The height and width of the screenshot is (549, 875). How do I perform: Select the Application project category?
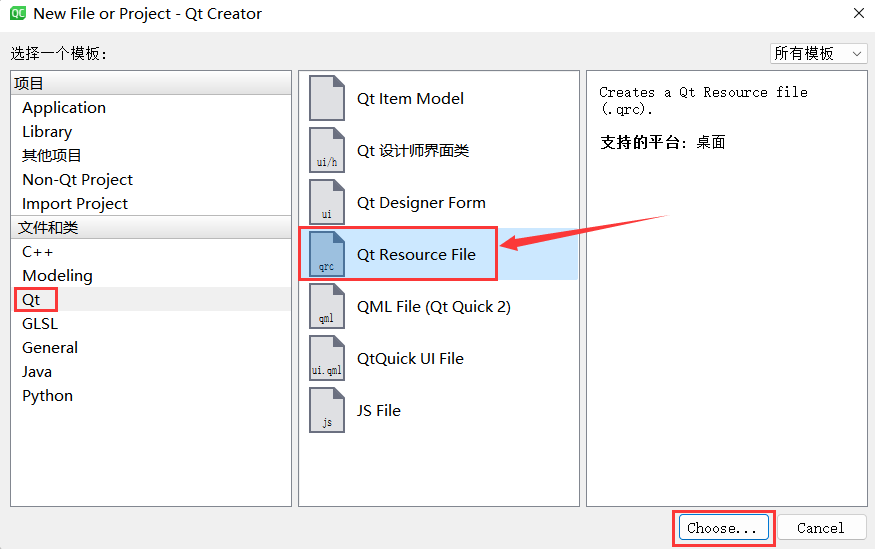(x=64, y=108)
